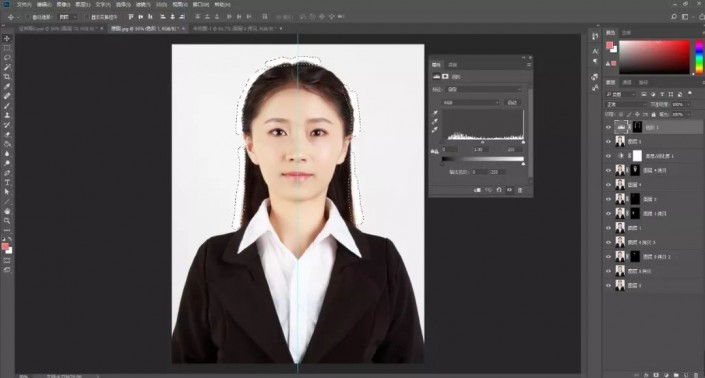Open the Properties panel flyout menu

[529, 65]
